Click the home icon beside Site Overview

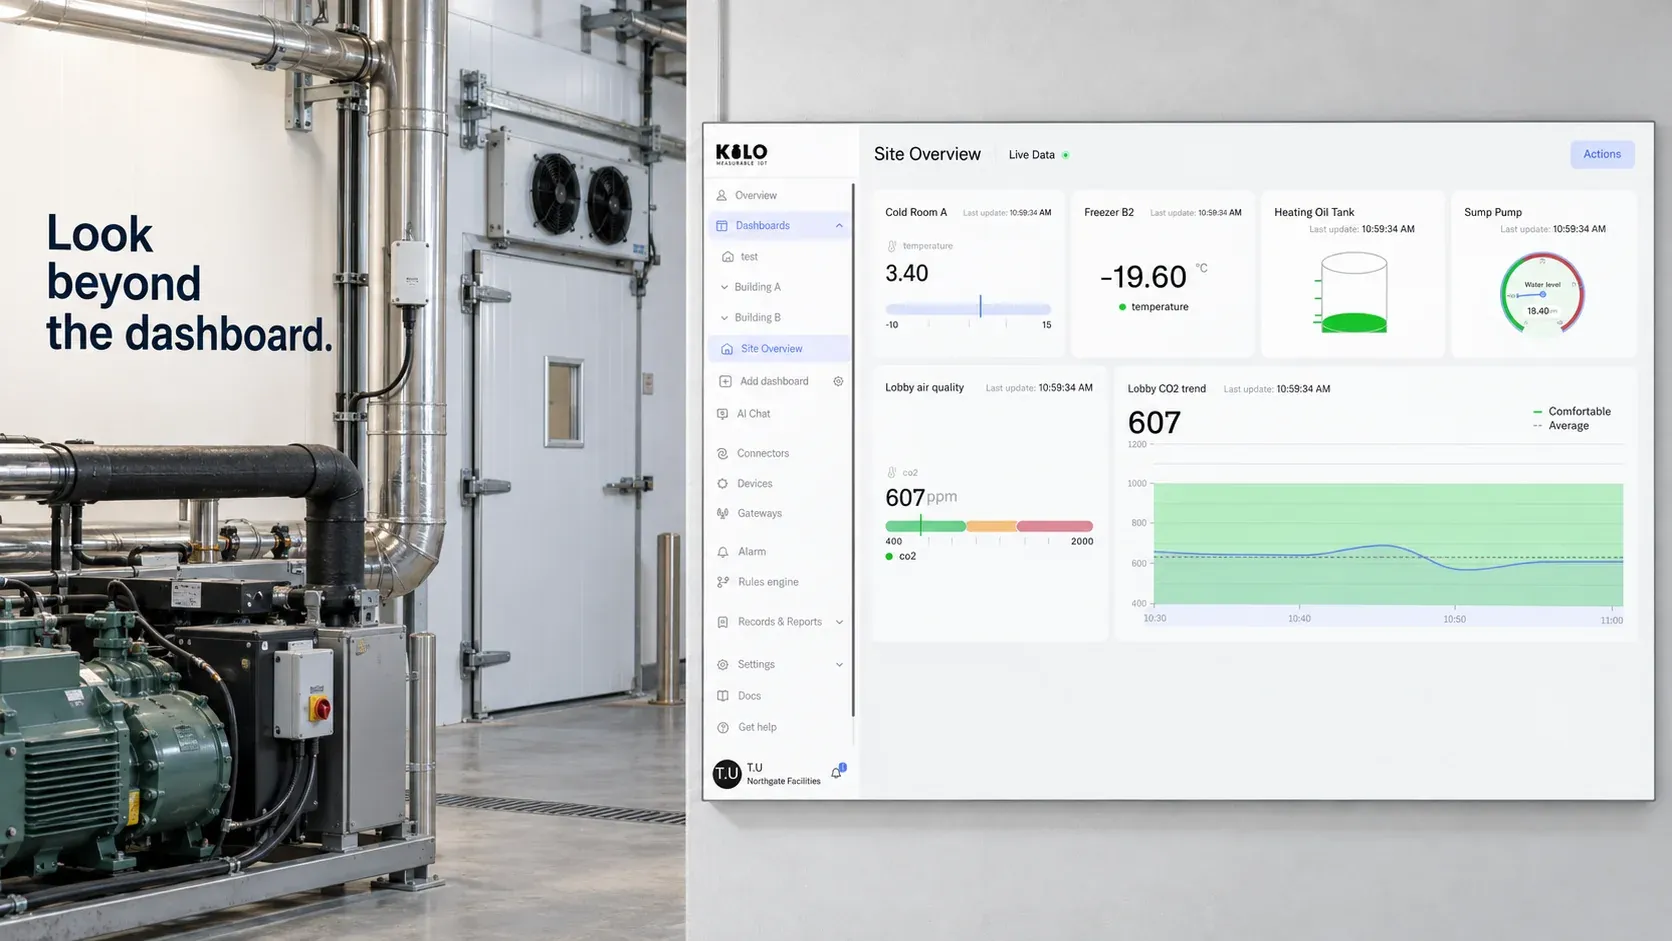click(727, 349)
